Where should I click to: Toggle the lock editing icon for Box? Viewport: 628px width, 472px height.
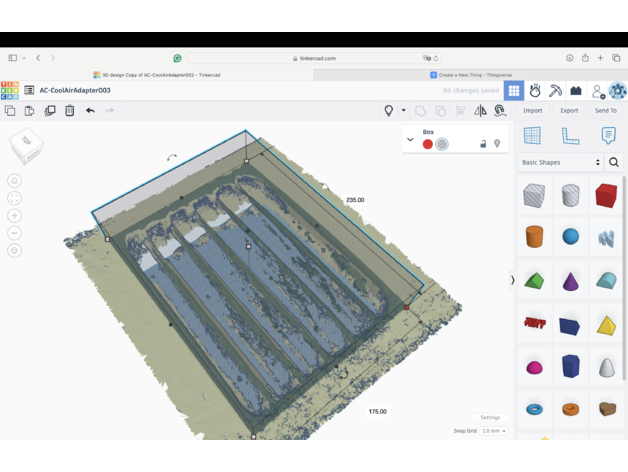coord(483,144)
